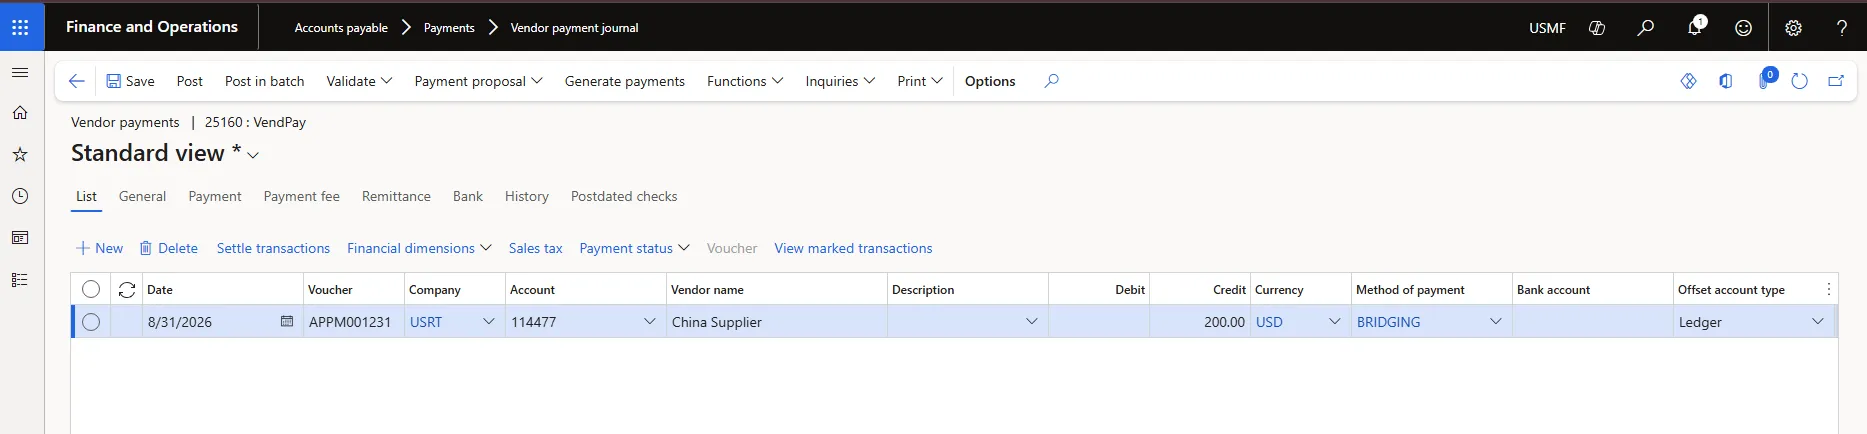Expand the Functions menu
The image size is (1867, 434).
tap(745, 81)
